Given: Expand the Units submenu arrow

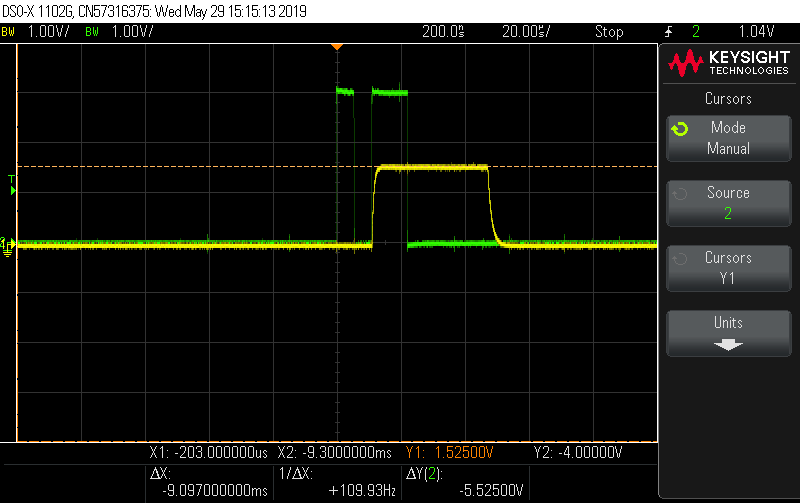Looking at the screenshot, I should [728, 345].
